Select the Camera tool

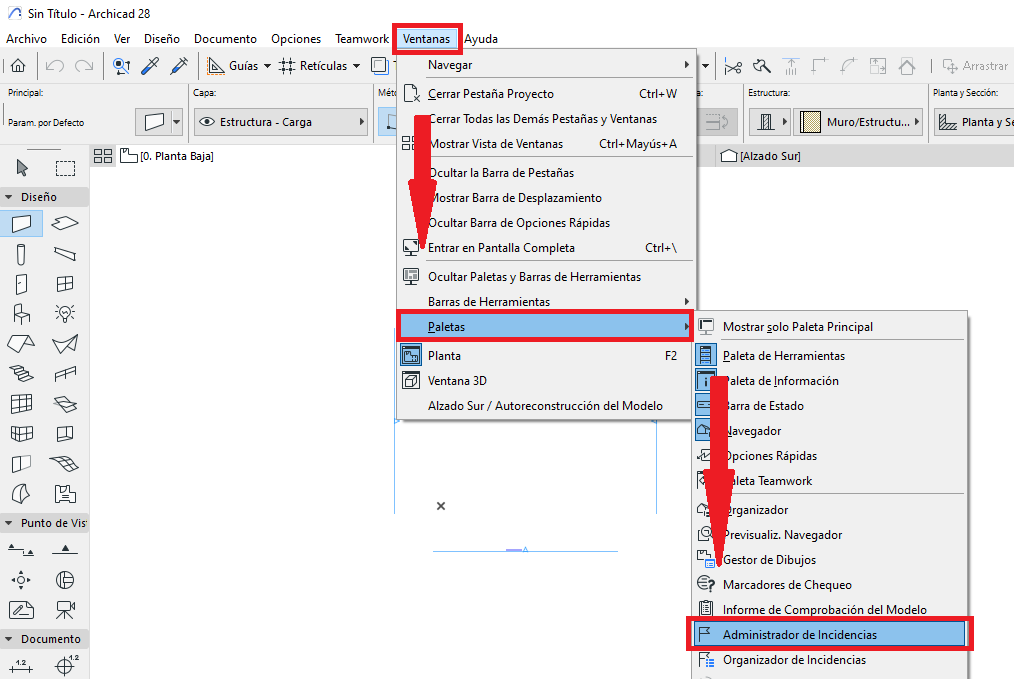pos(65,609)
